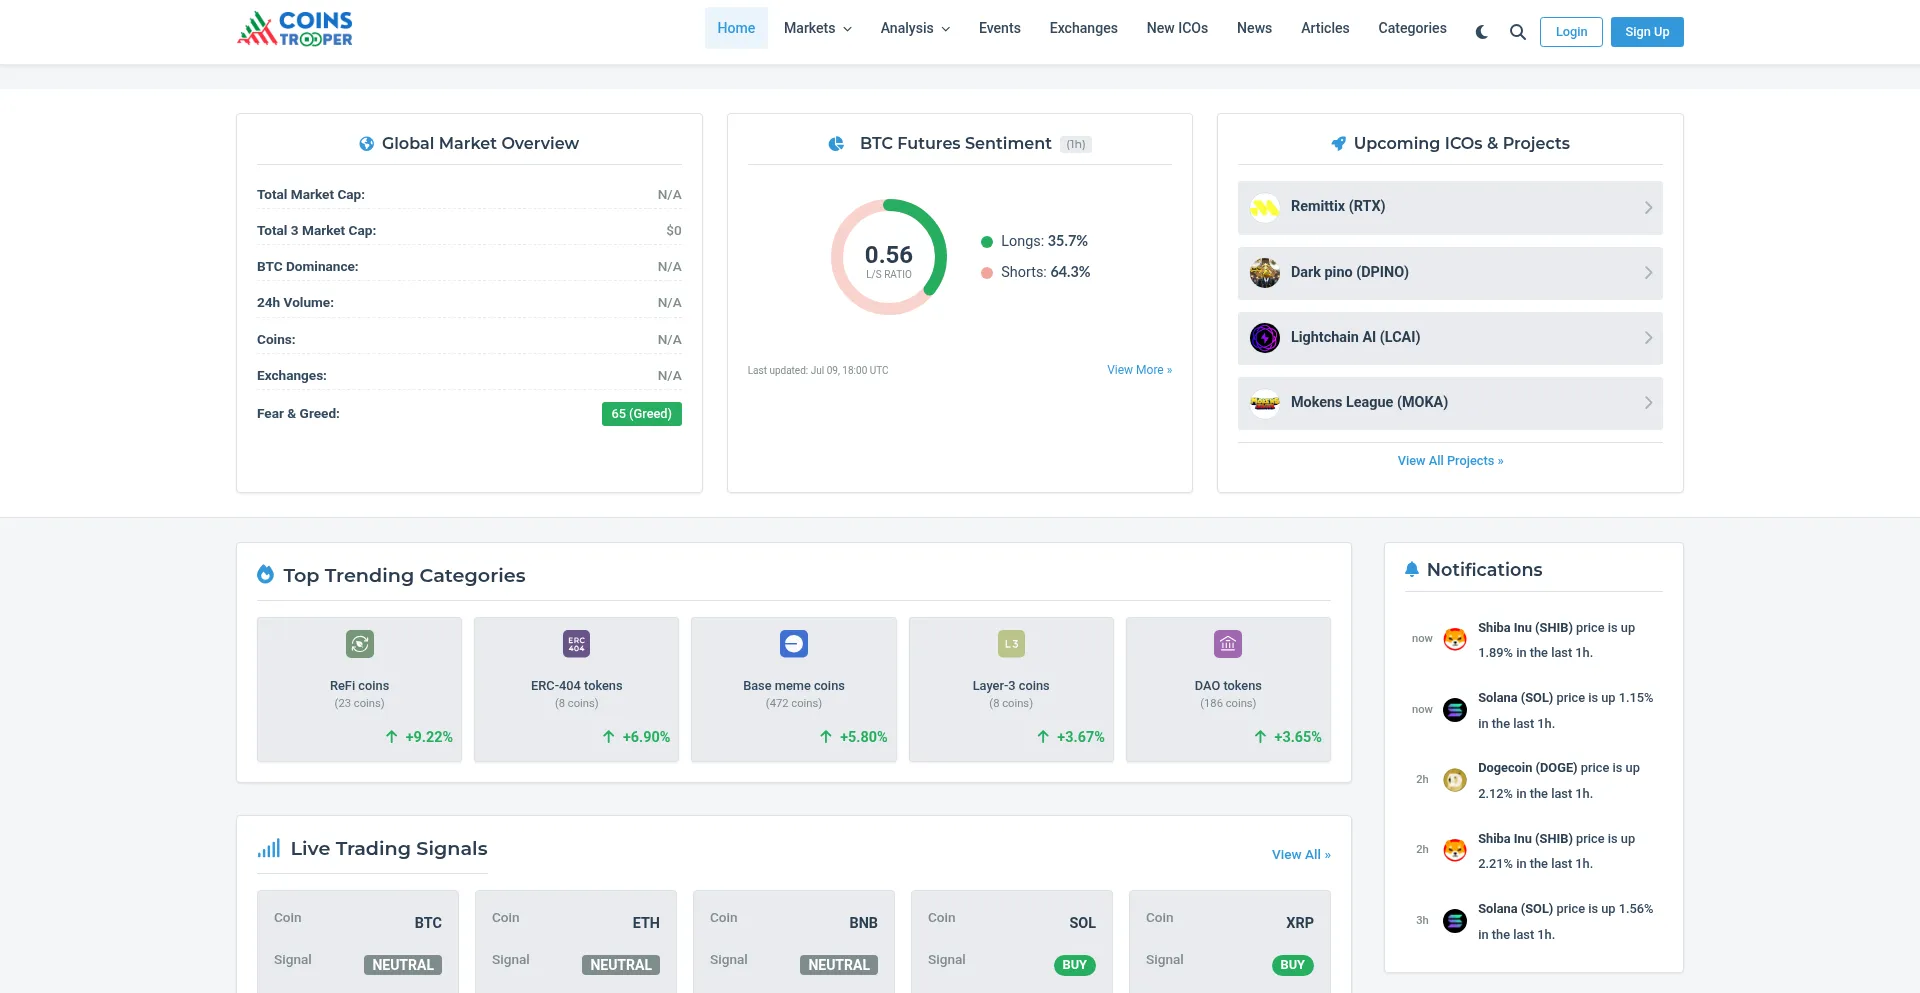Expand Mokens League (MOKA) chevron arrow
1920x993 pixels.
(1648, 403)
